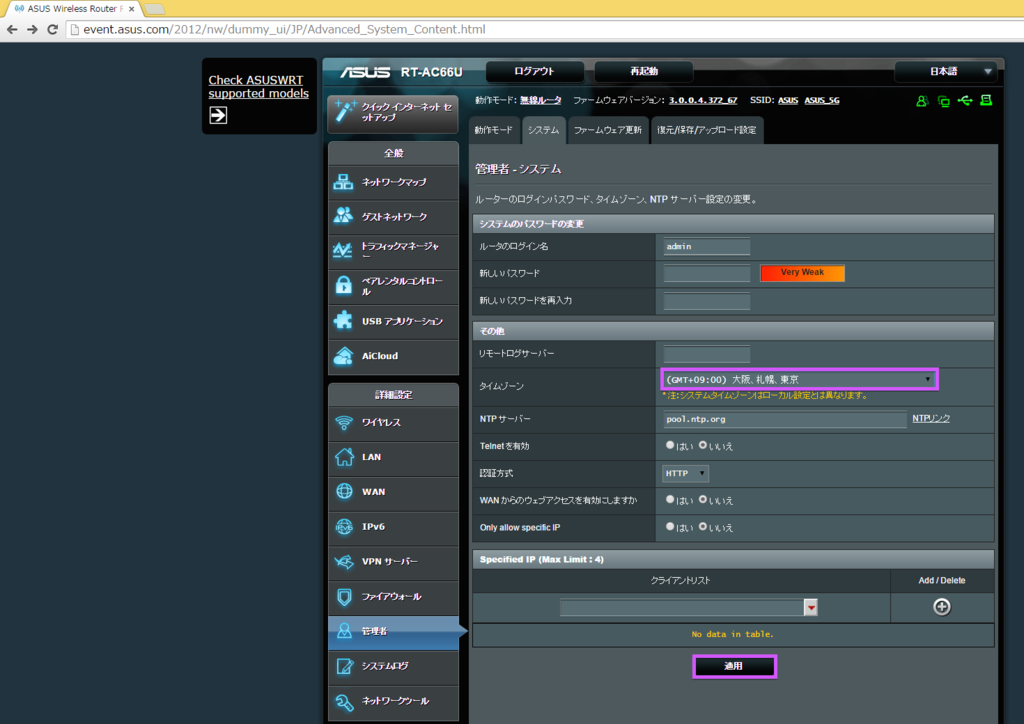Open the USB アプリケーション puzzle icon
This screenshot has width=1024, height=724.
343,320
